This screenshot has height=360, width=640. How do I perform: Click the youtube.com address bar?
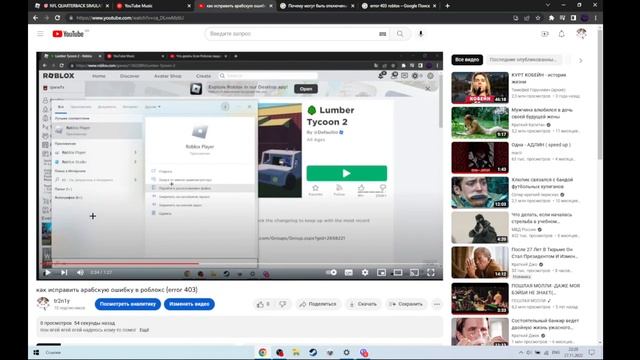286,18
